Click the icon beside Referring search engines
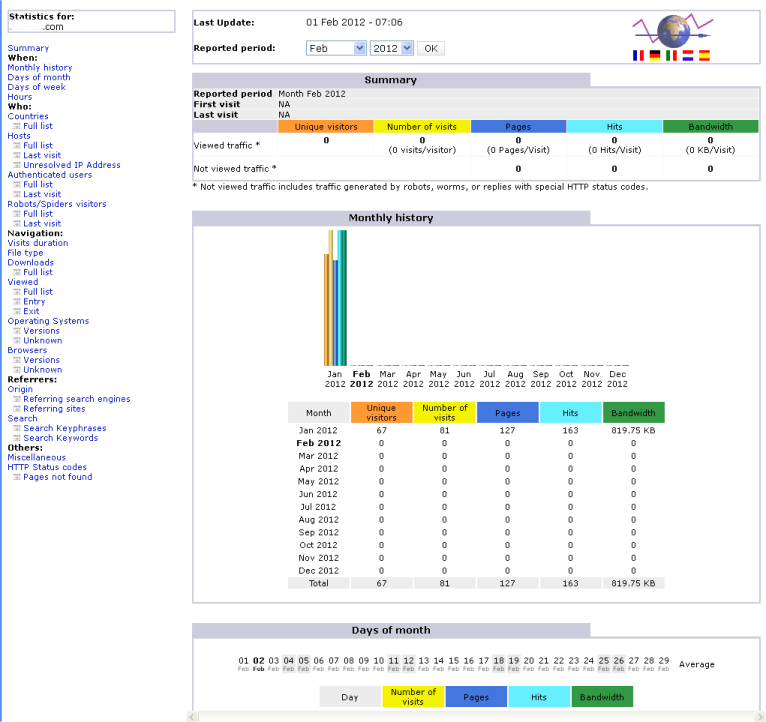 pos(17,399)
